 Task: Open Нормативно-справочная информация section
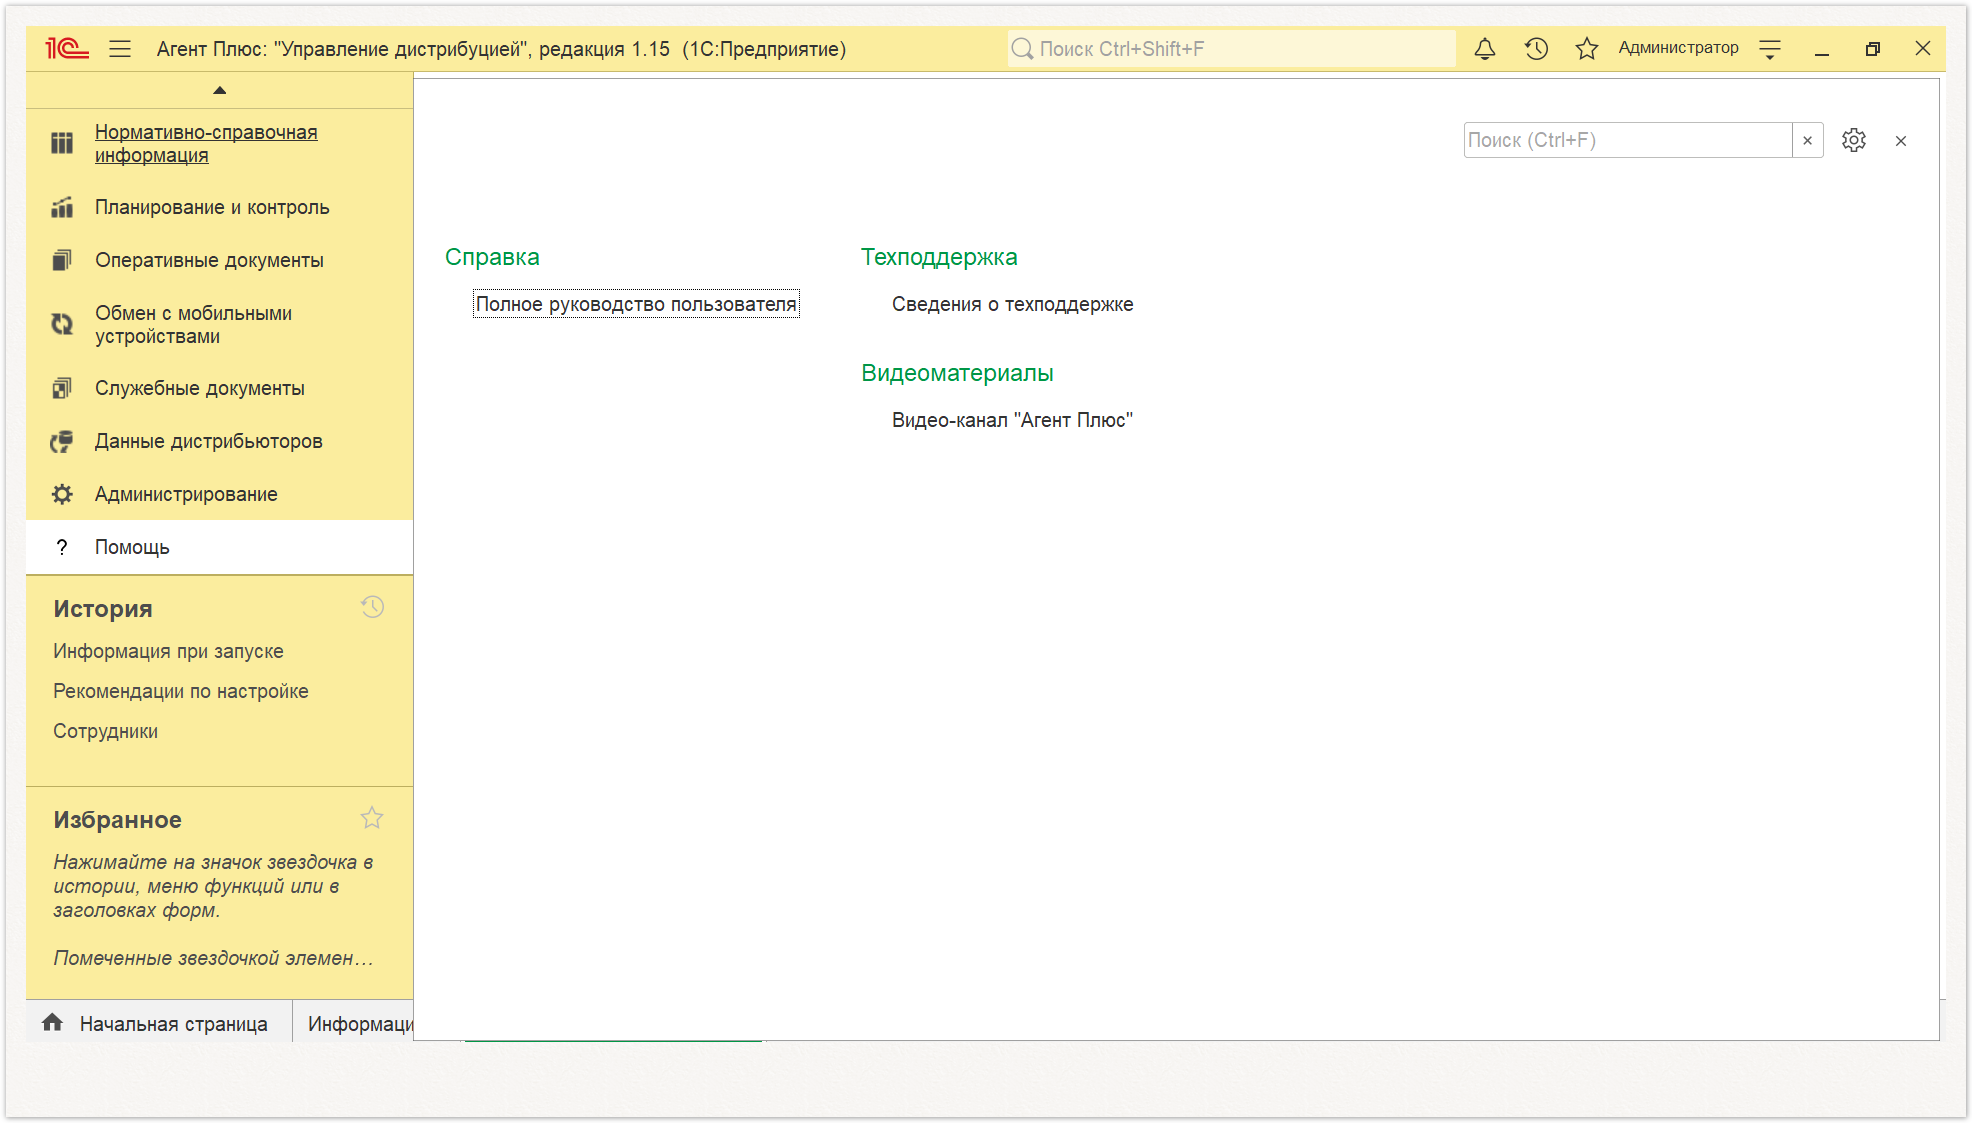206,144
